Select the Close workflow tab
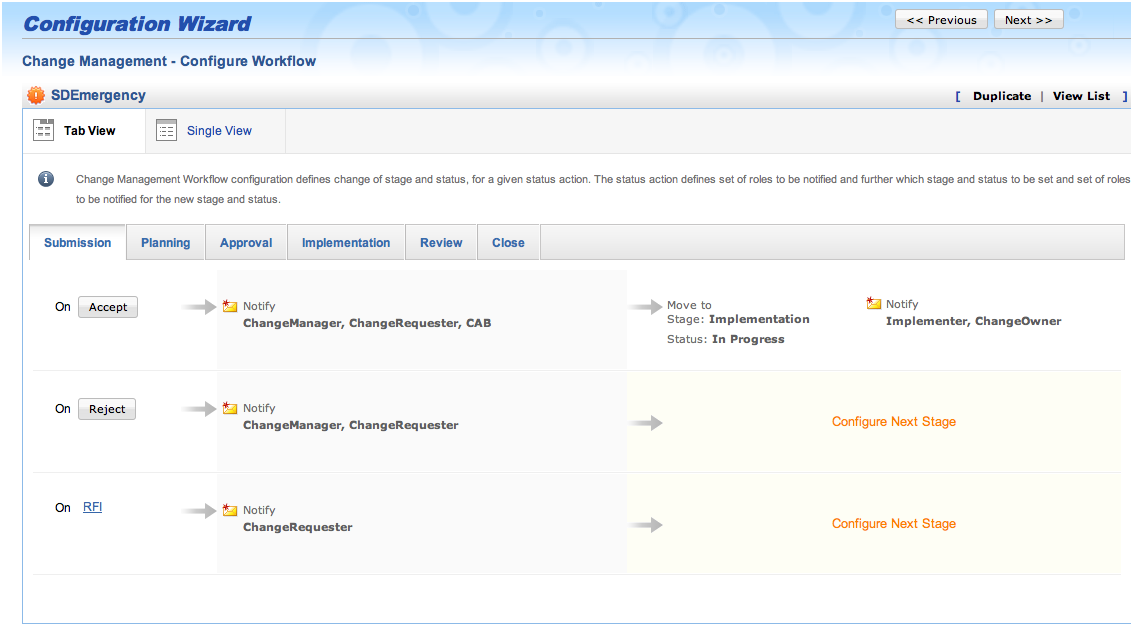The image size is (1131, 624). (508, 242)
